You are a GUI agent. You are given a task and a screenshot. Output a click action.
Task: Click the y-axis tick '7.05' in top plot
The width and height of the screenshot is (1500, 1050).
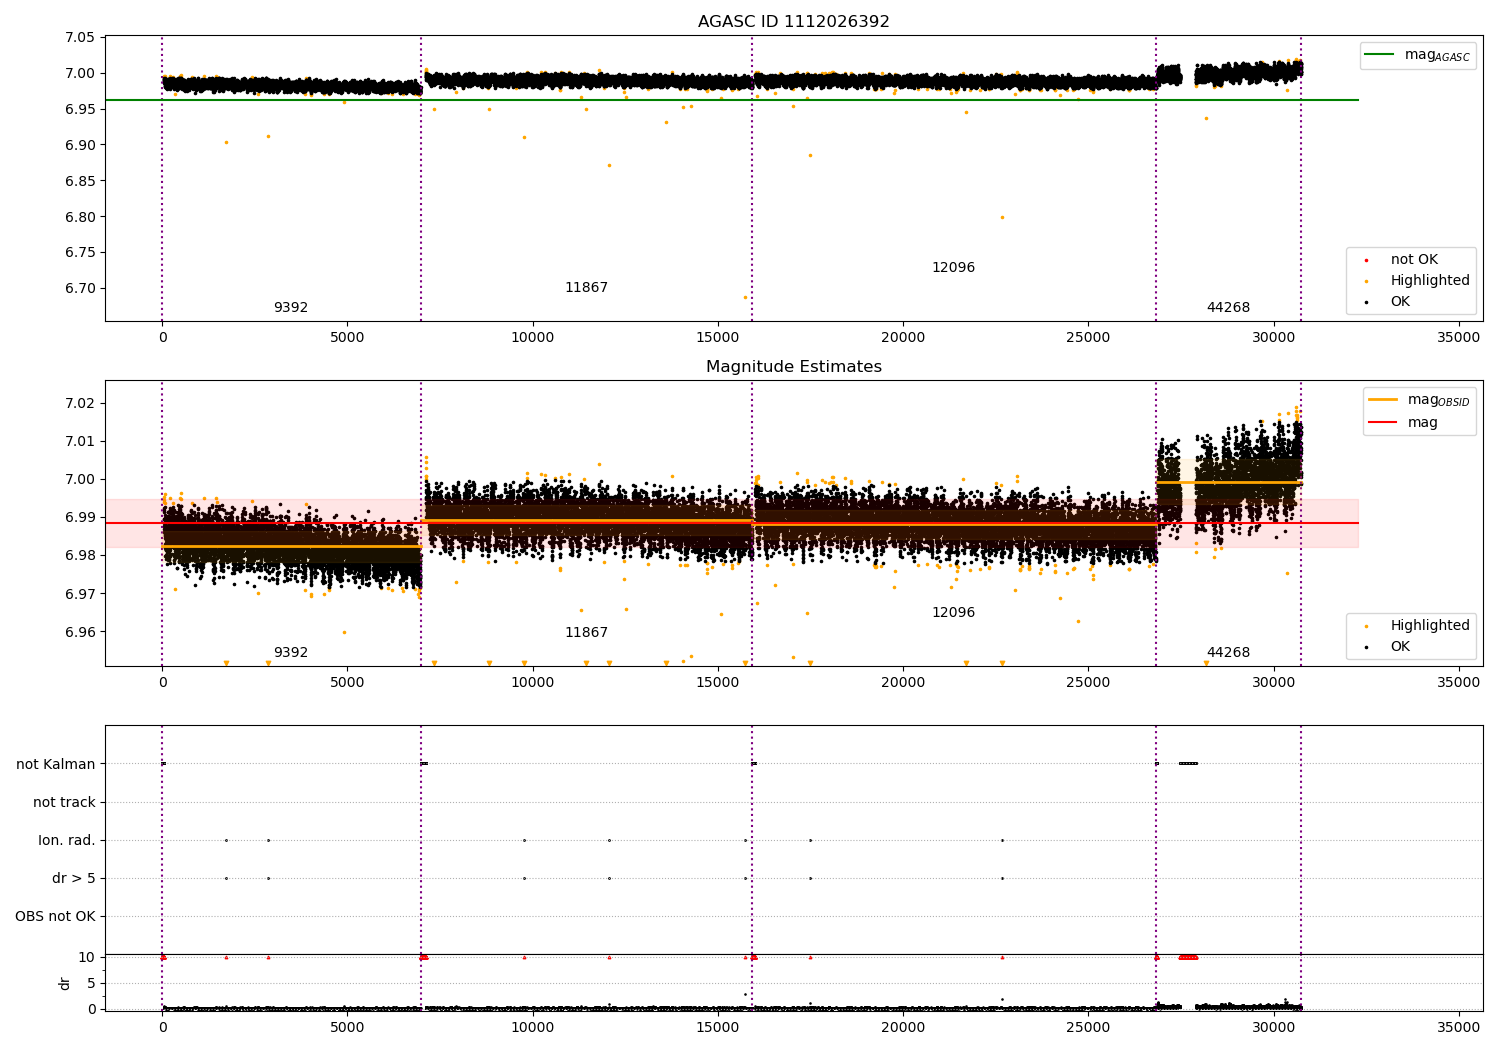point(81,38)
